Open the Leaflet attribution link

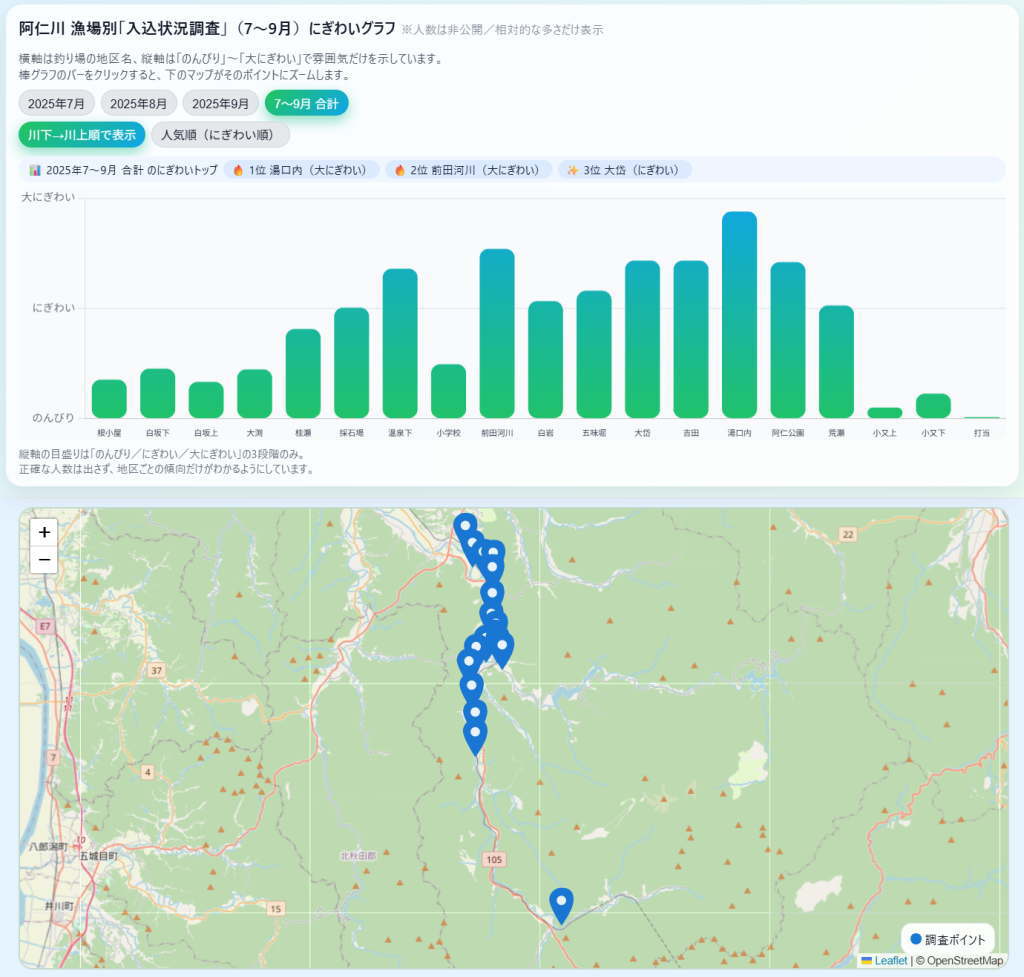point(890,960)
